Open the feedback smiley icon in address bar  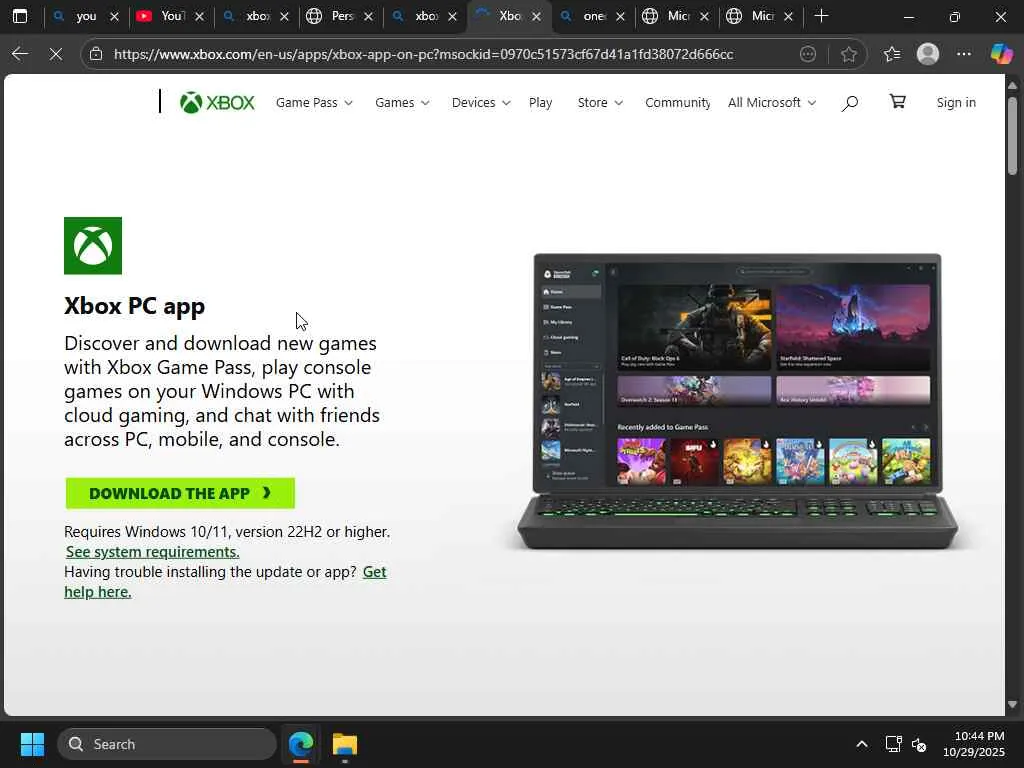tap(808, 54)
